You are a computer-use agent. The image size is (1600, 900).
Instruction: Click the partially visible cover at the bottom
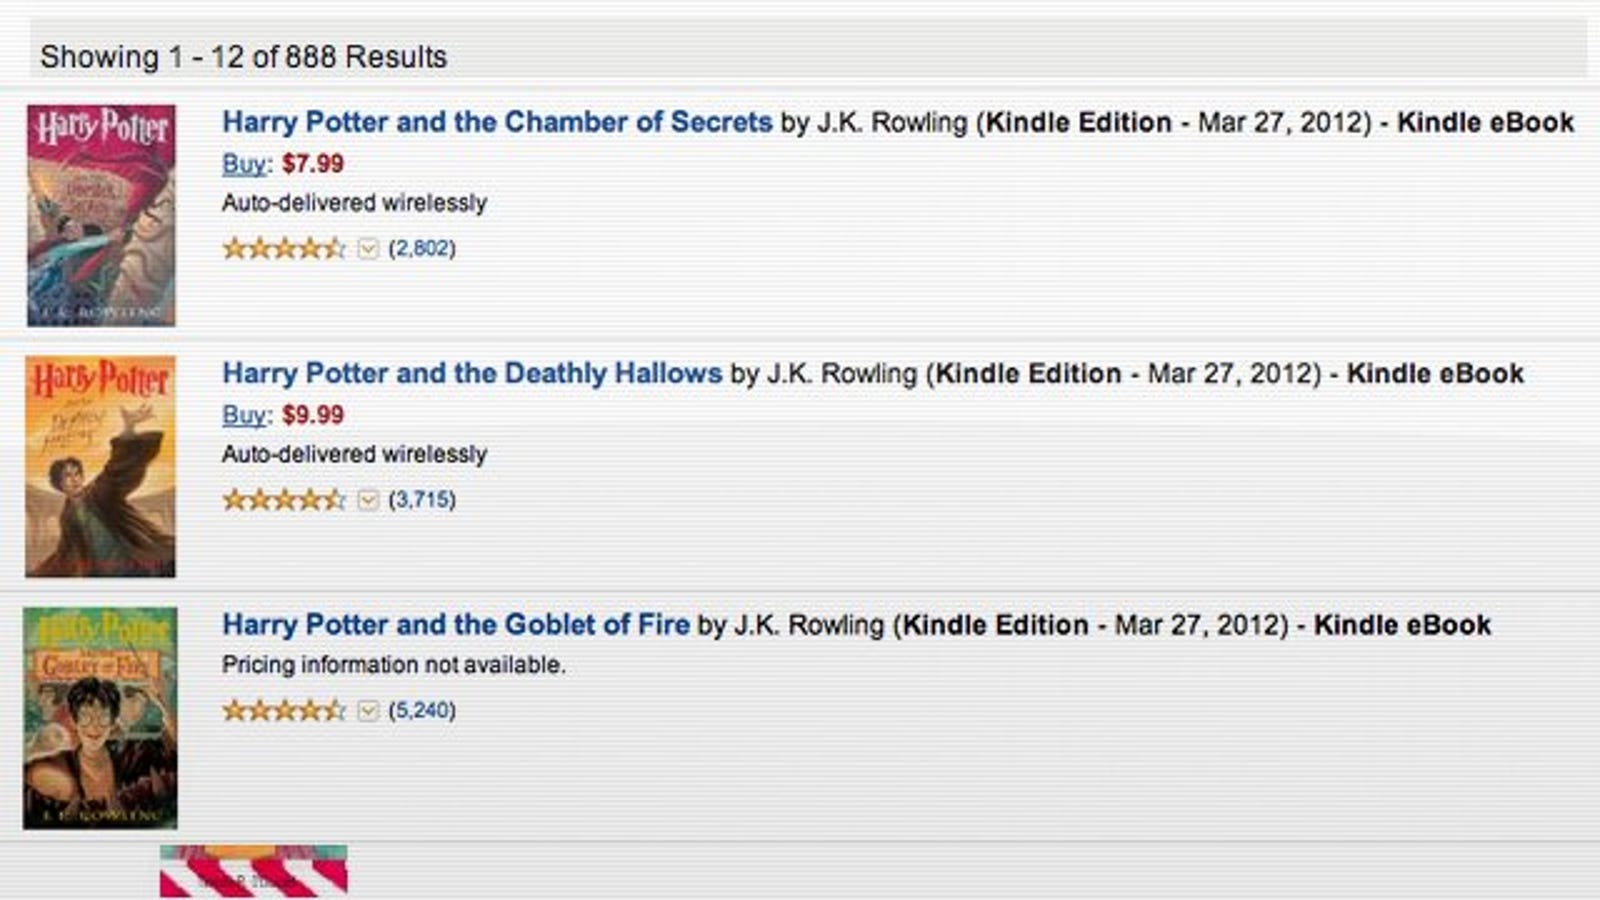[253, 870]
